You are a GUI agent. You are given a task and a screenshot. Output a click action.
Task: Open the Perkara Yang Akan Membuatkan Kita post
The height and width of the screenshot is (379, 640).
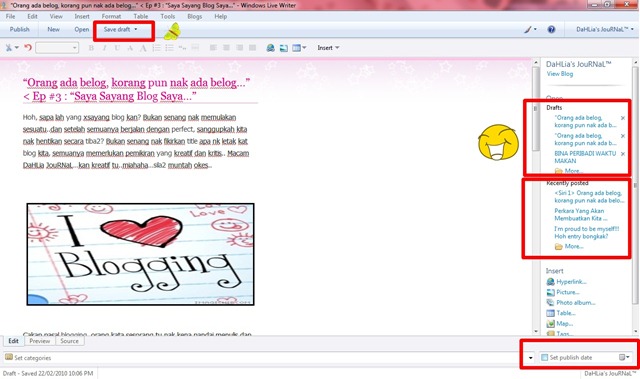[580, 215]
